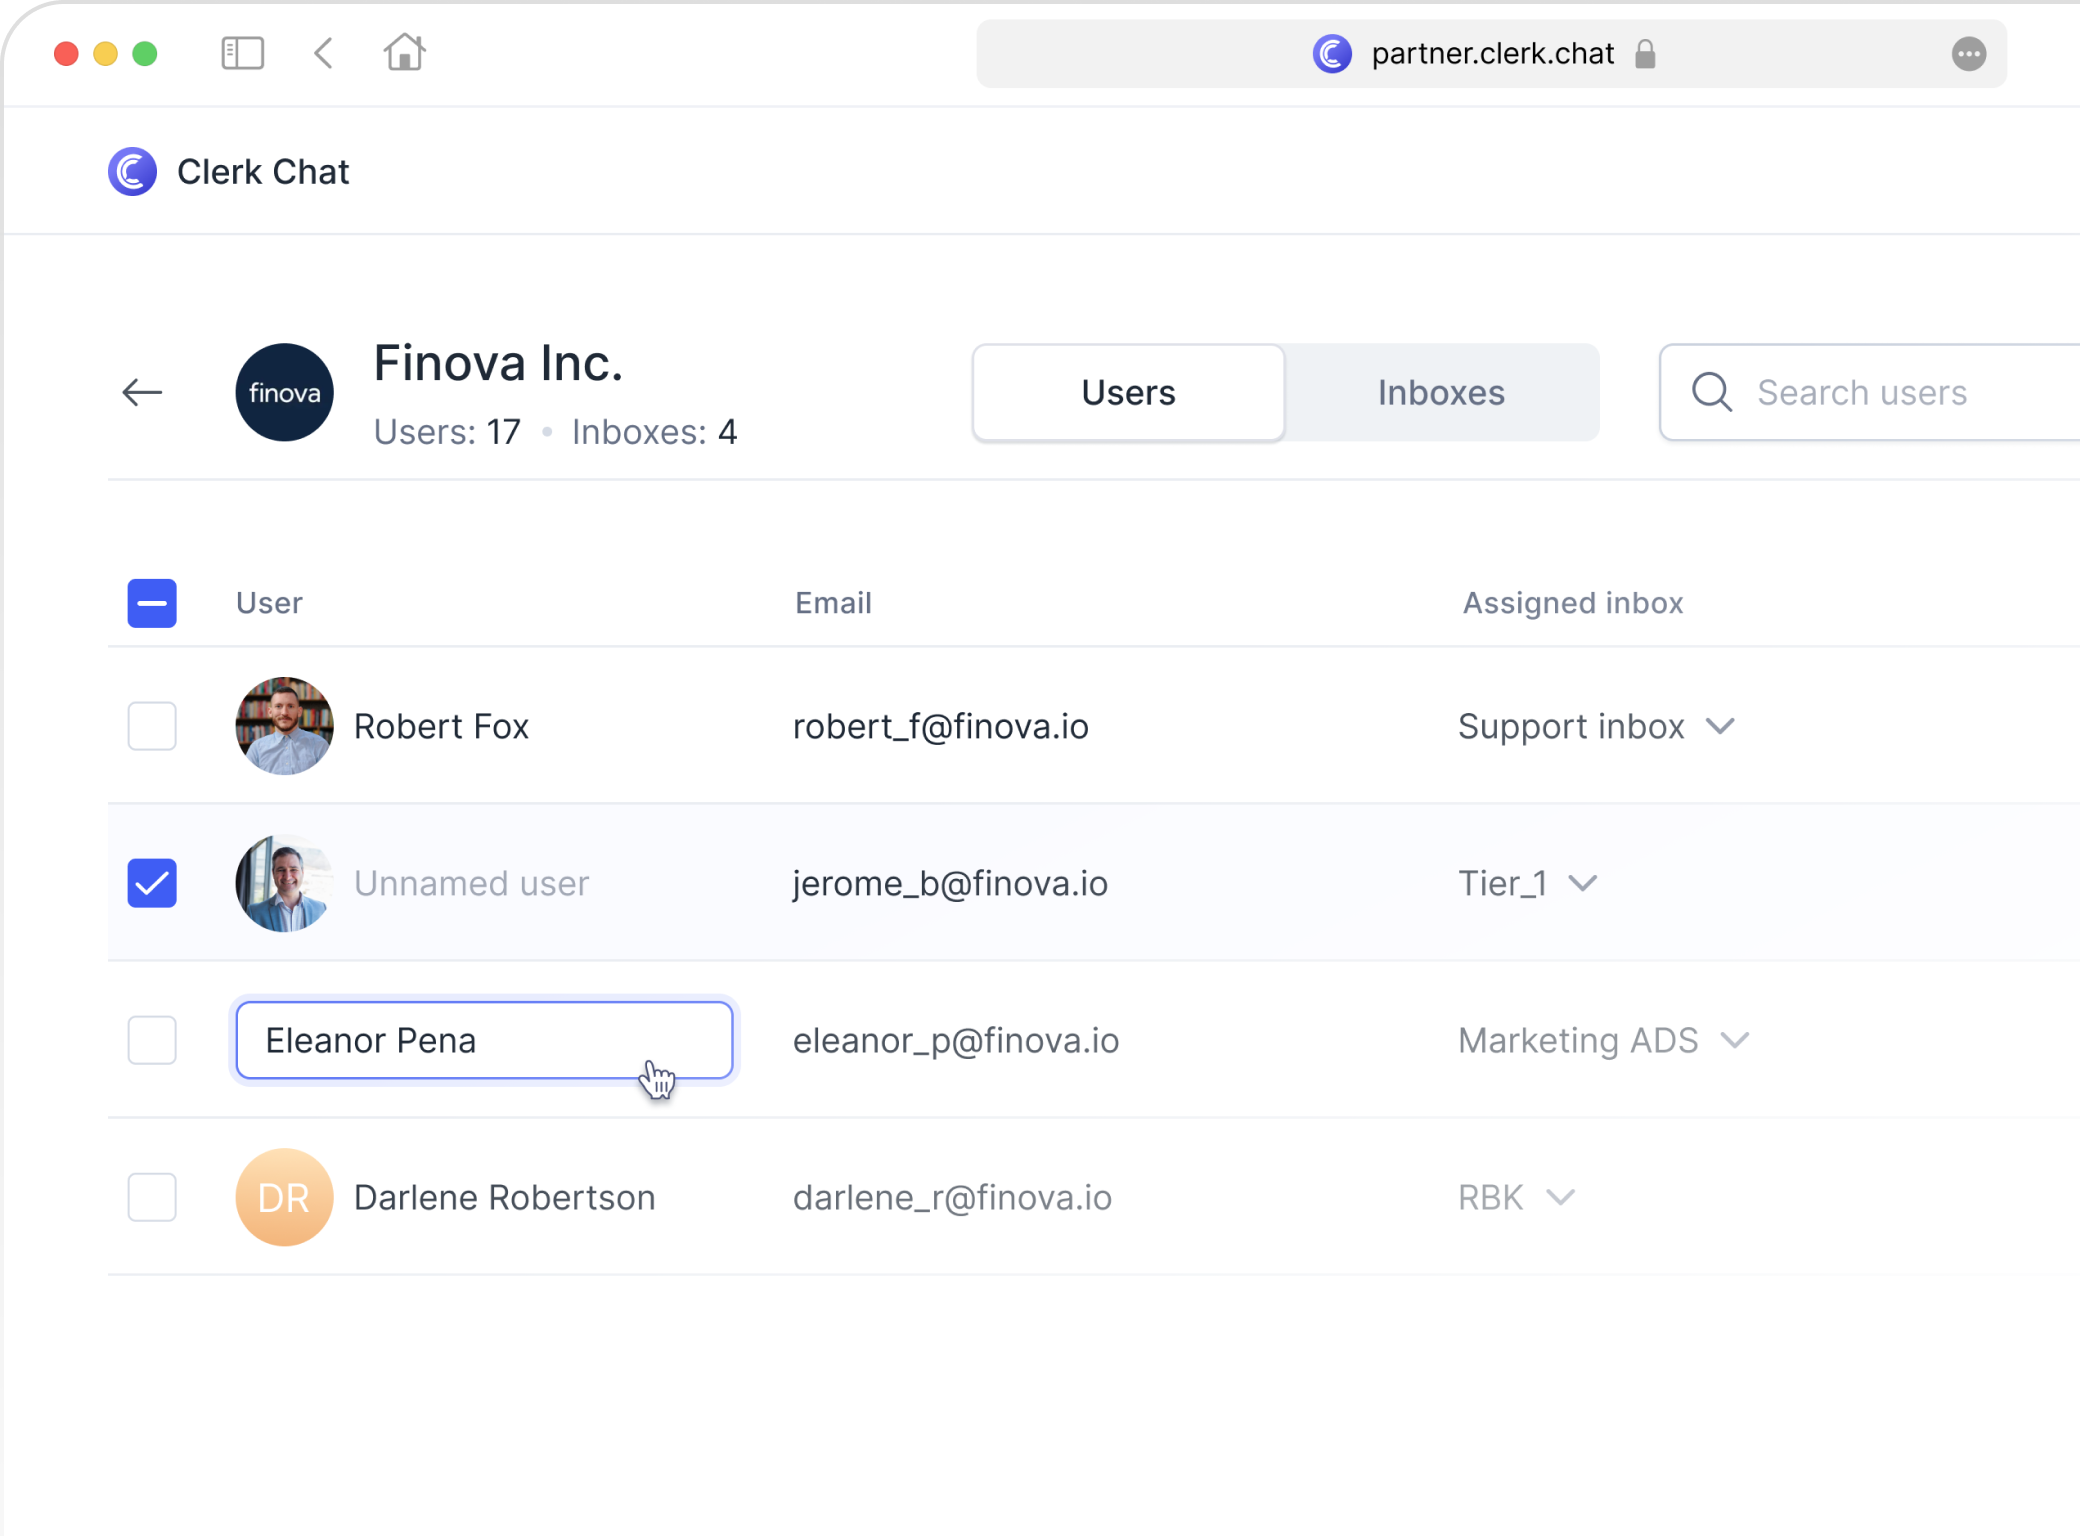Image resolution: width=2080 pixels, height=1536 pixels.
Task: Click the Finova Inc. company avatar
Action: tap(283, 392)
